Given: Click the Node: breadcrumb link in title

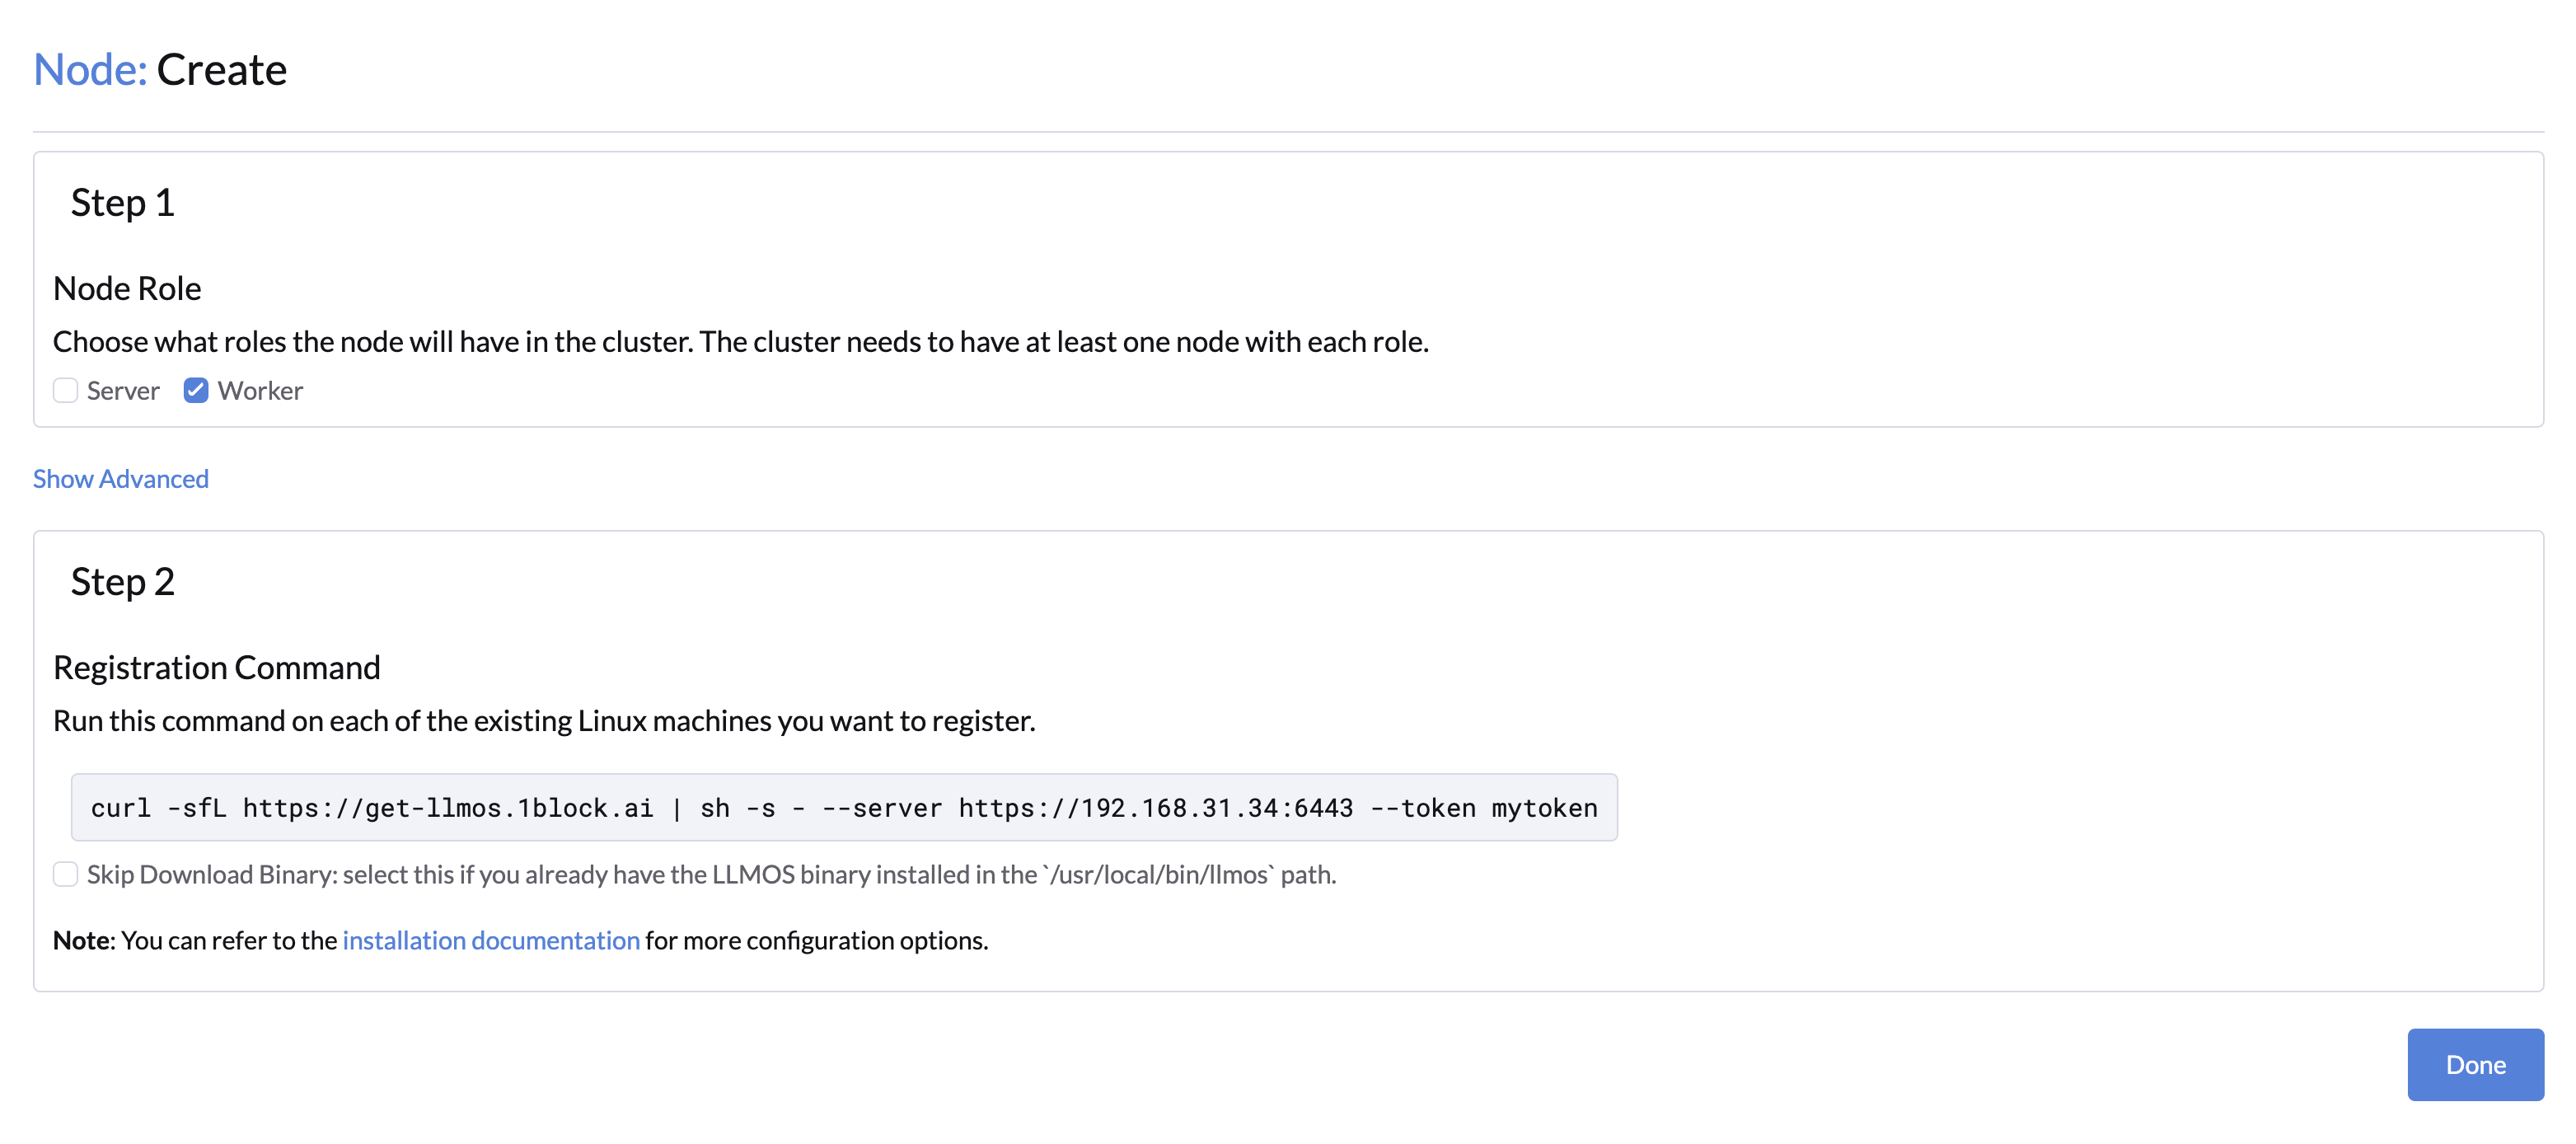Looking at the screenshot, I should (90, 70).
